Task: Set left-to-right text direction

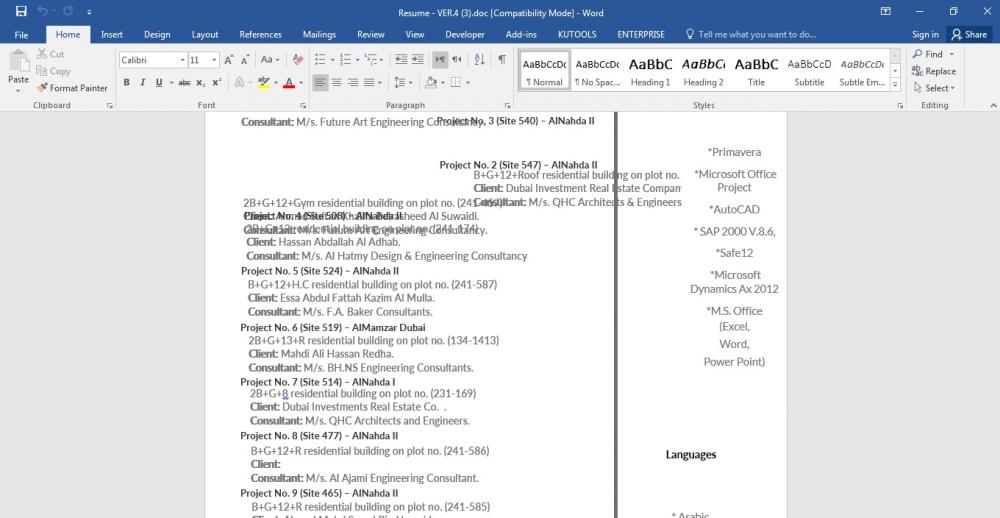Action: click(x=440, y=60)
